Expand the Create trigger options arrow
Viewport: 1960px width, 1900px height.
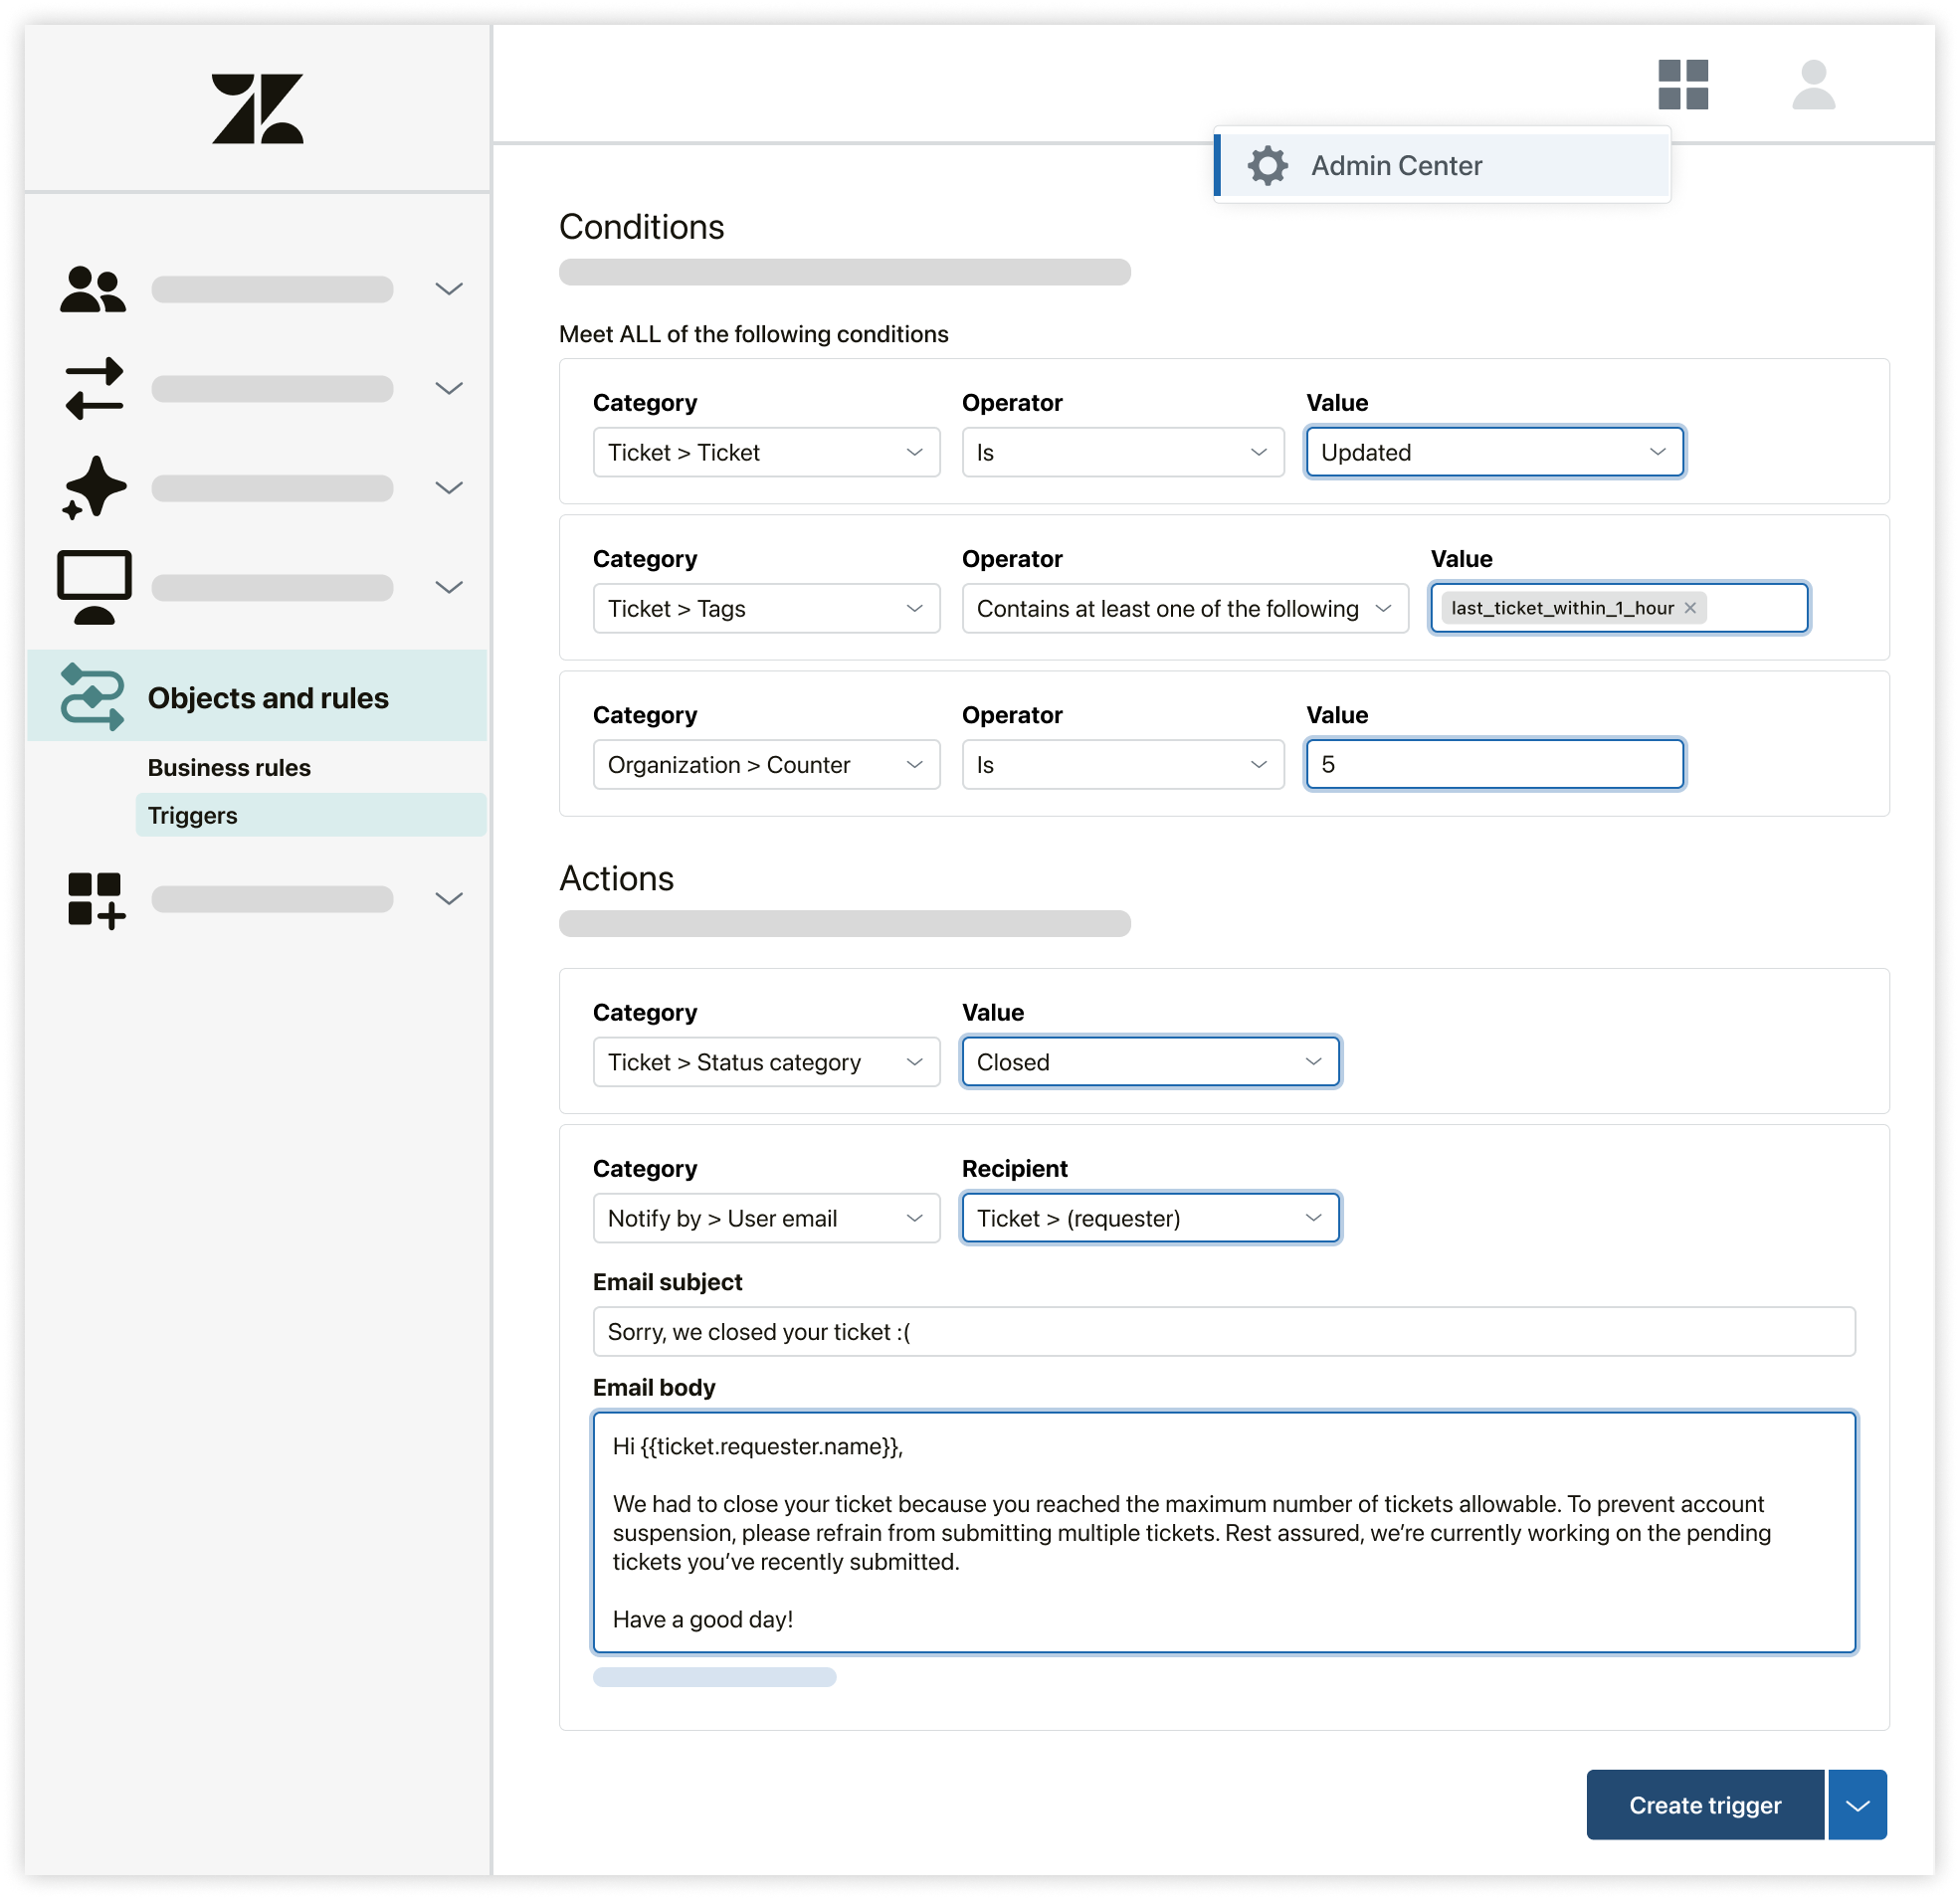[x=1856, y=1804]
